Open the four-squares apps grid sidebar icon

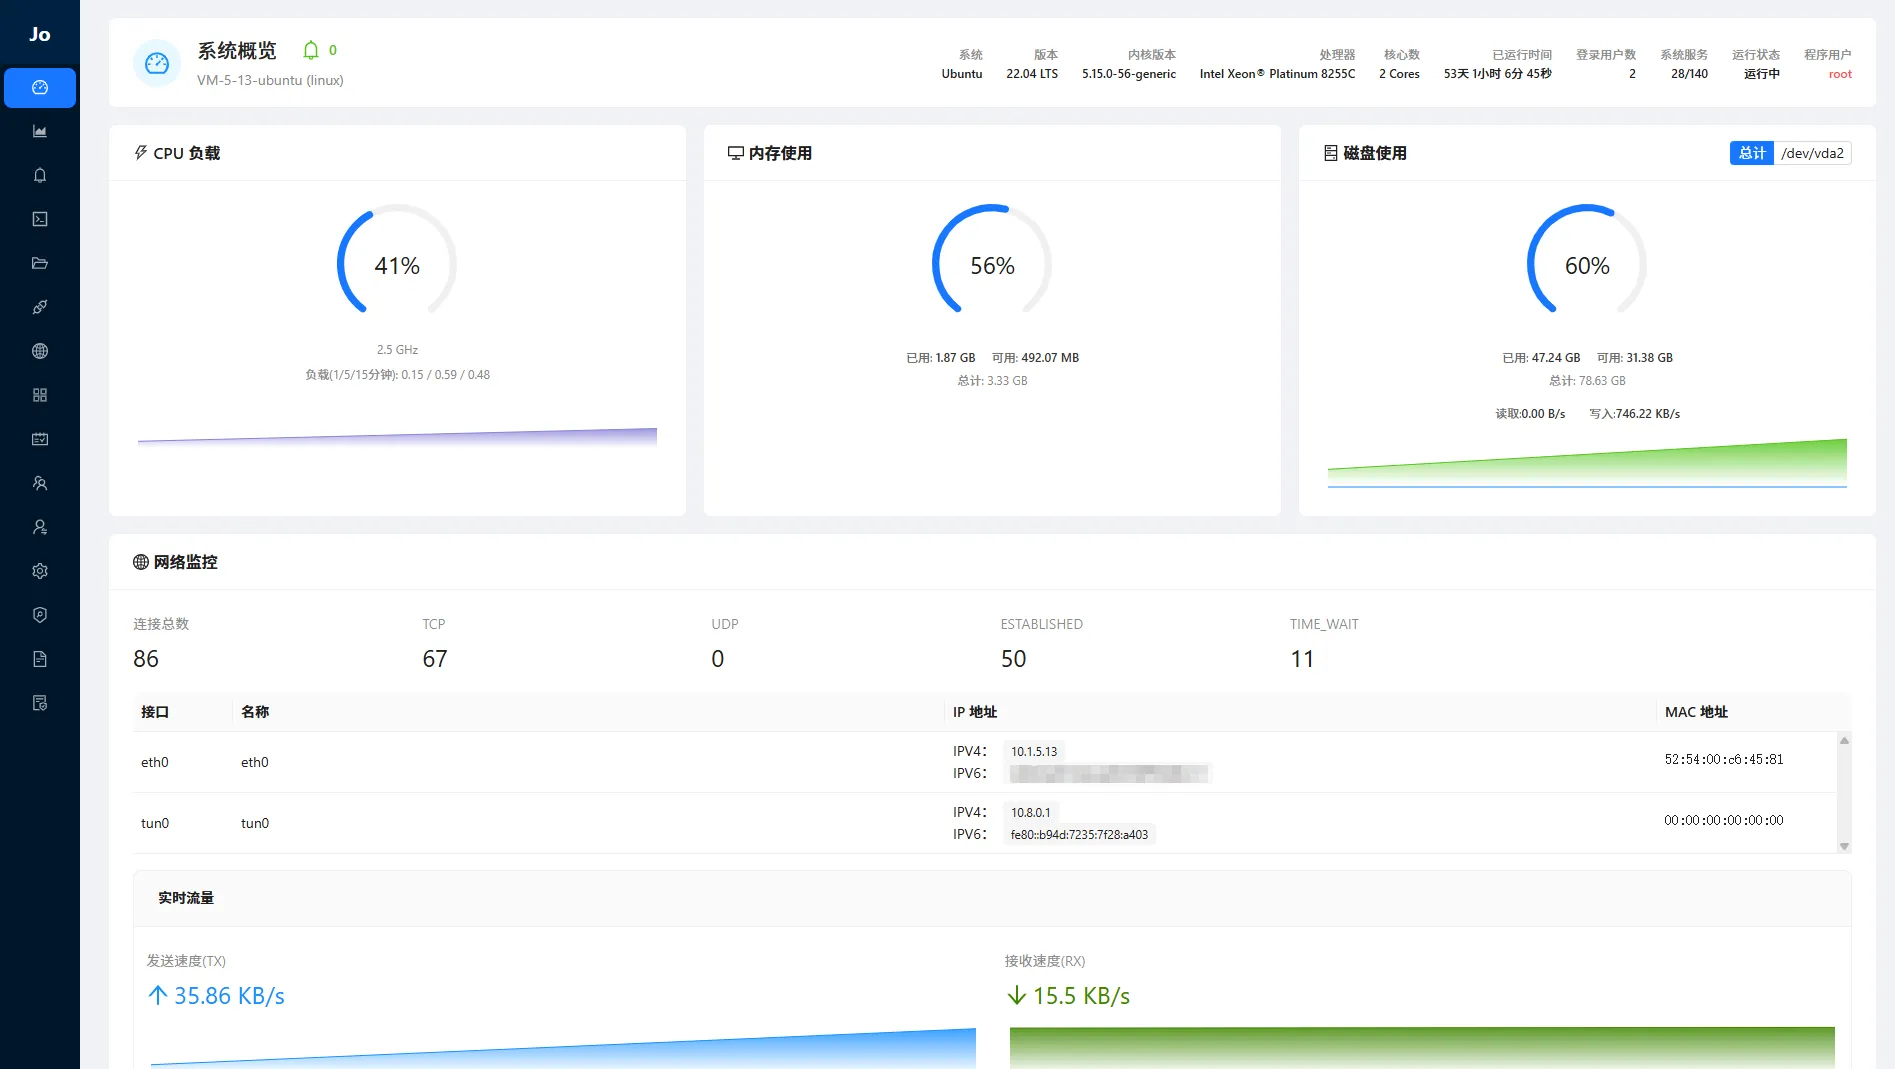(x=40, y=395)
